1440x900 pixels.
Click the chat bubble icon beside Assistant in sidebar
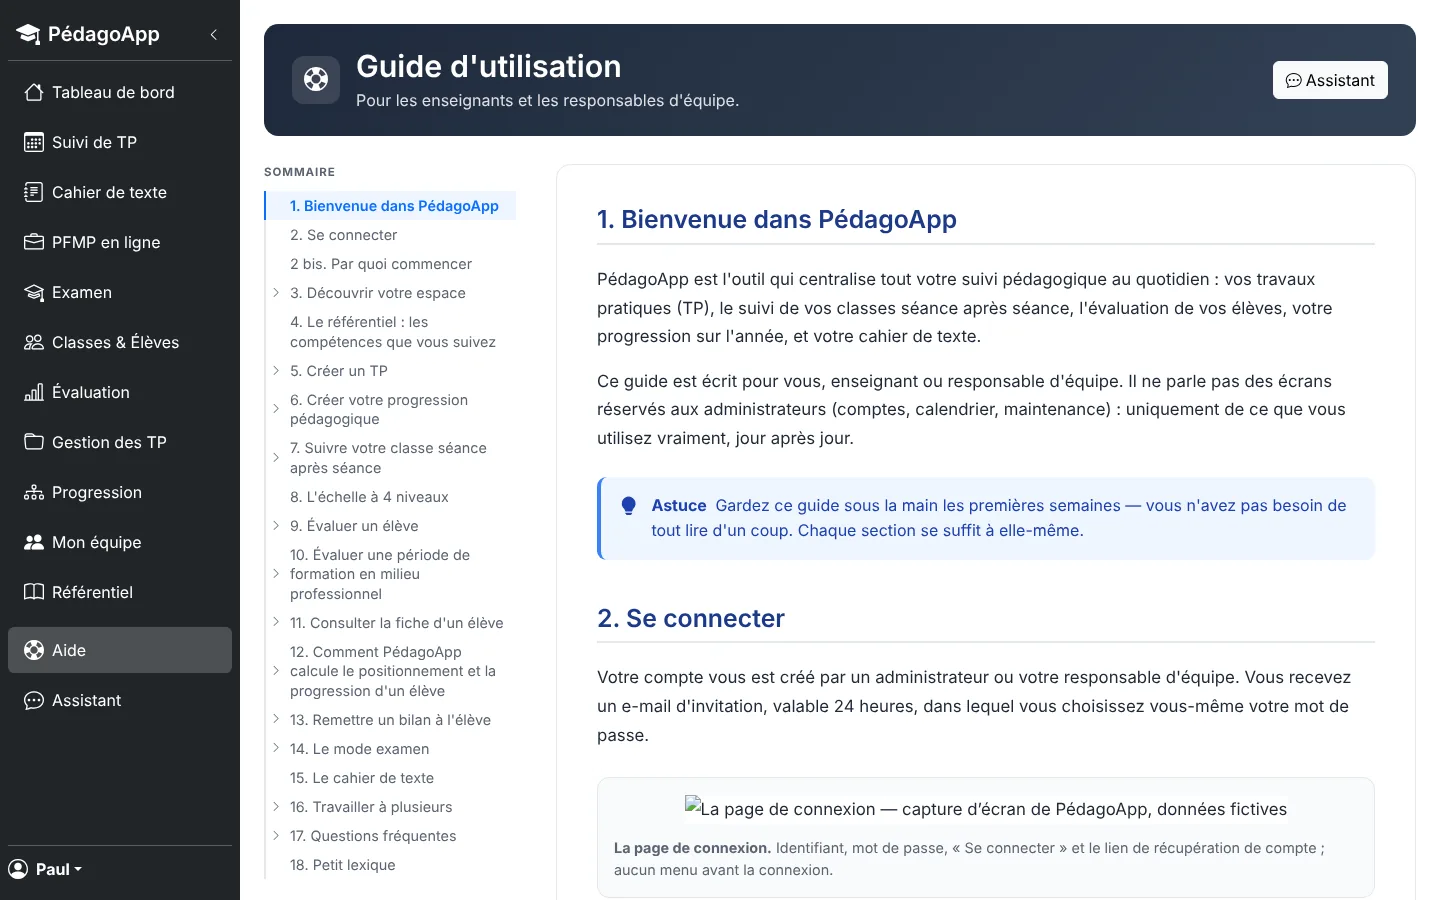click(x=34, y=700)
